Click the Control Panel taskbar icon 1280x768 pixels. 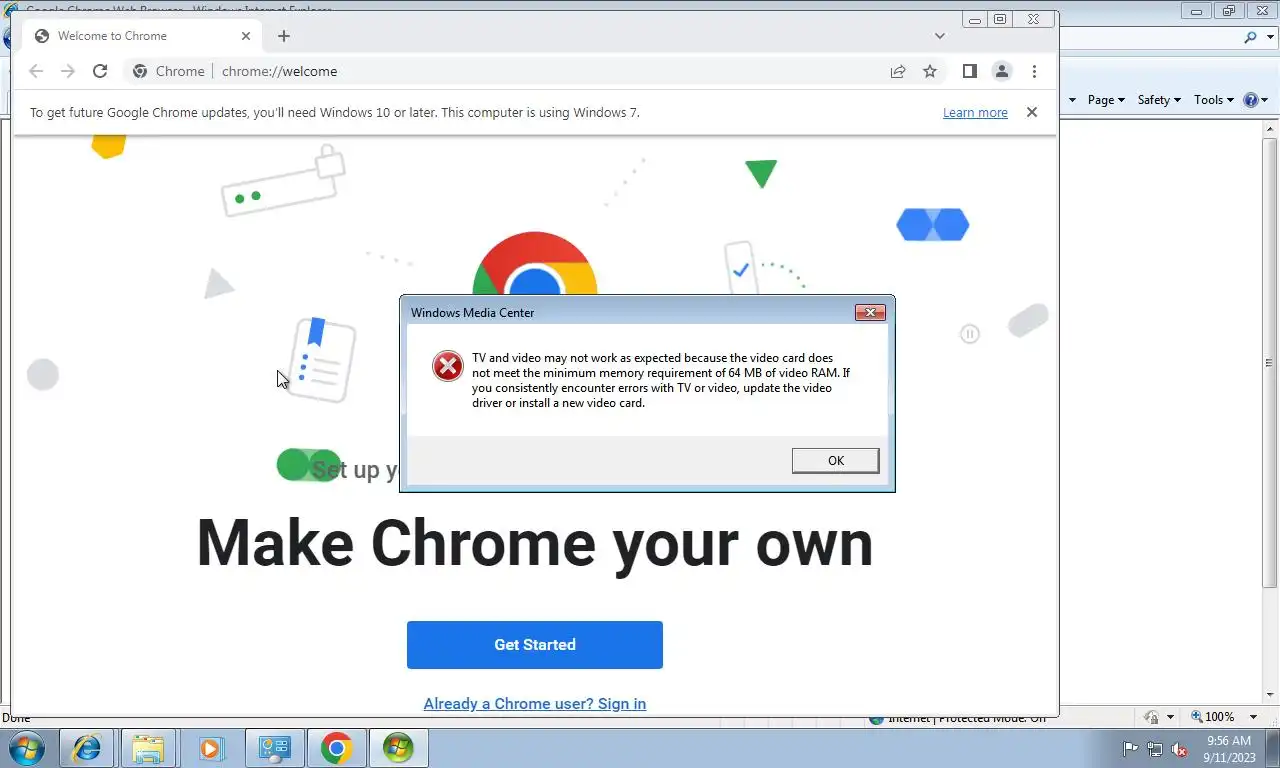[274, 748]
